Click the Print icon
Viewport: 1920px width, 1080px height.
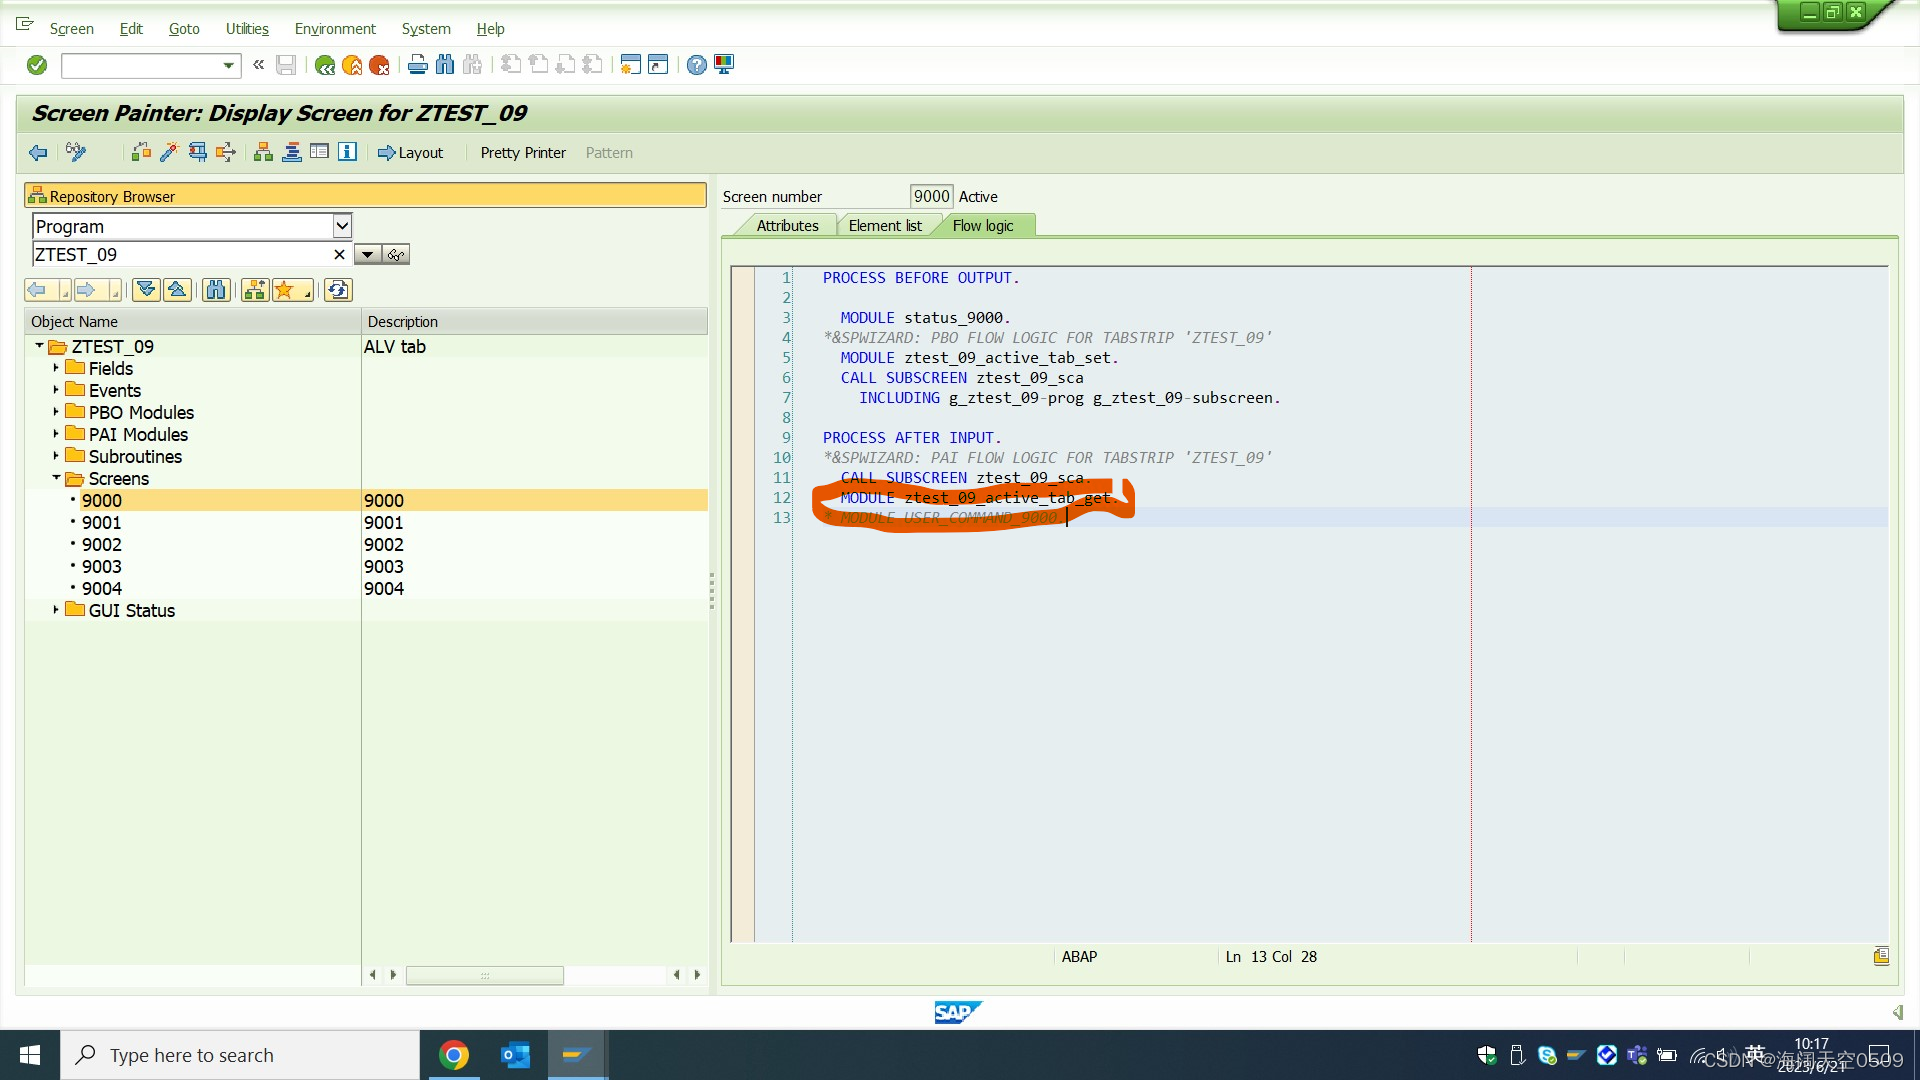[417, 64]
